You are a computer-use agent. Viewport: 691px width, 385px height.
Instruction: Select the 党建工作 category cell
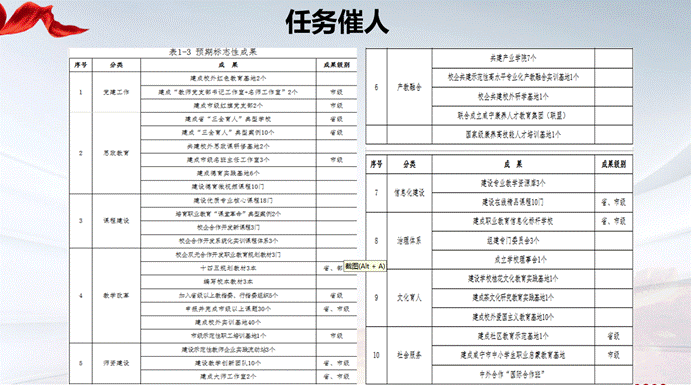click(116, 92)
